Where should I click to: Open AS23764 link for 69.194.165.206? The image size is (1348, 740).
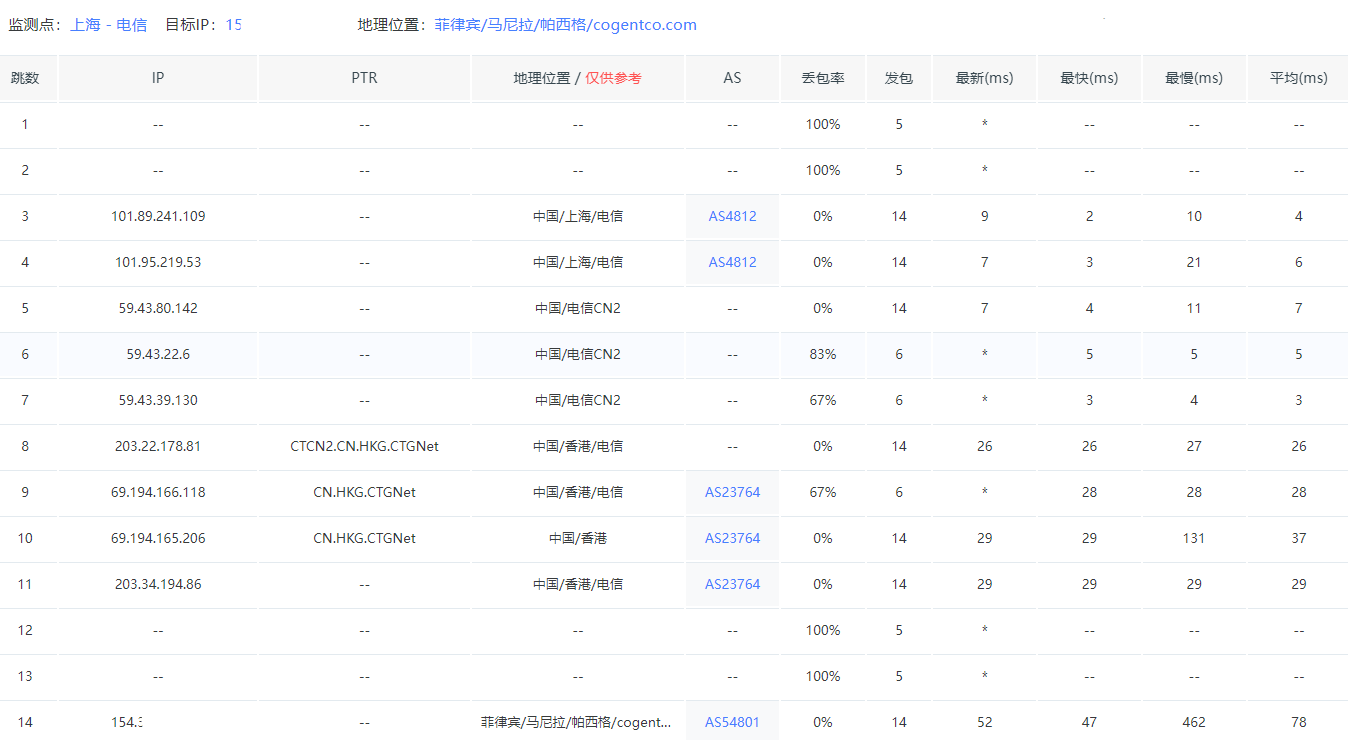tap(732, 538)
